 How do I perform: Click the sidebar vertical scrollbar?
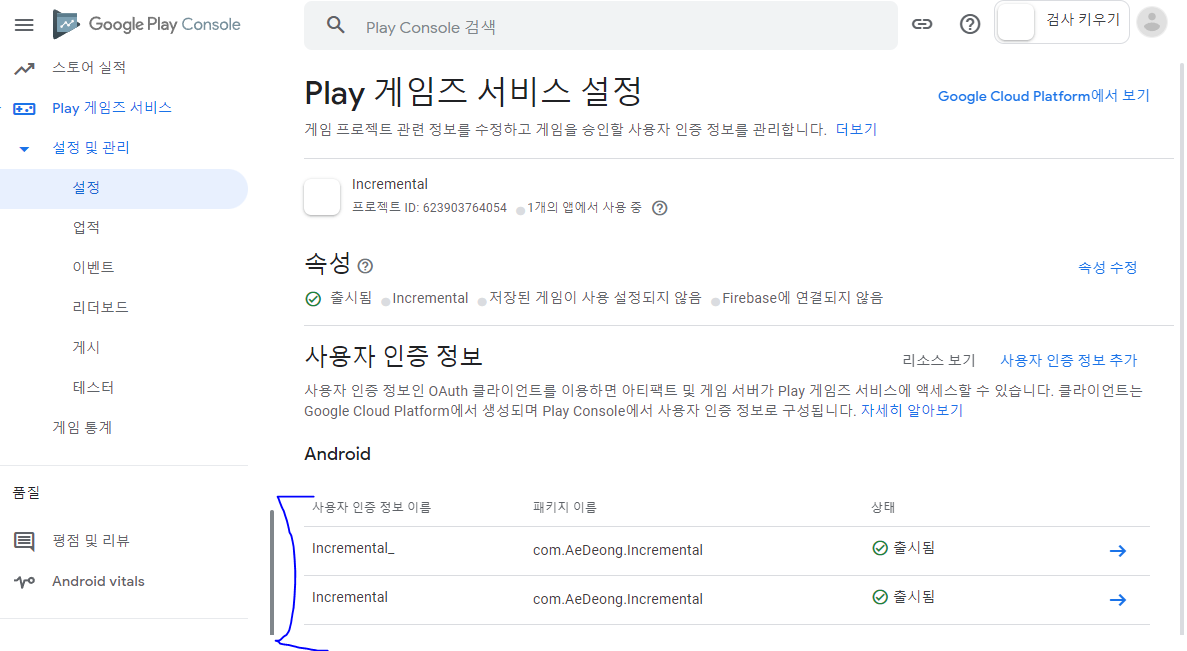[272, 572]
